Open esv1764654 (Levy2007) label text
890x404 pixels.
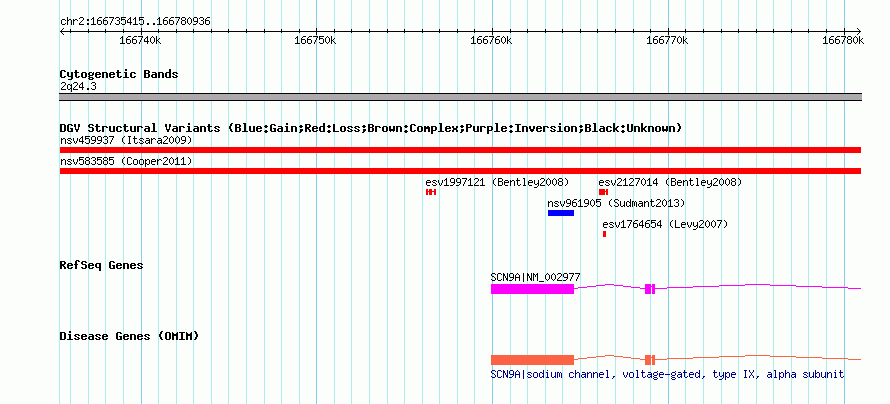click(665, 224)
